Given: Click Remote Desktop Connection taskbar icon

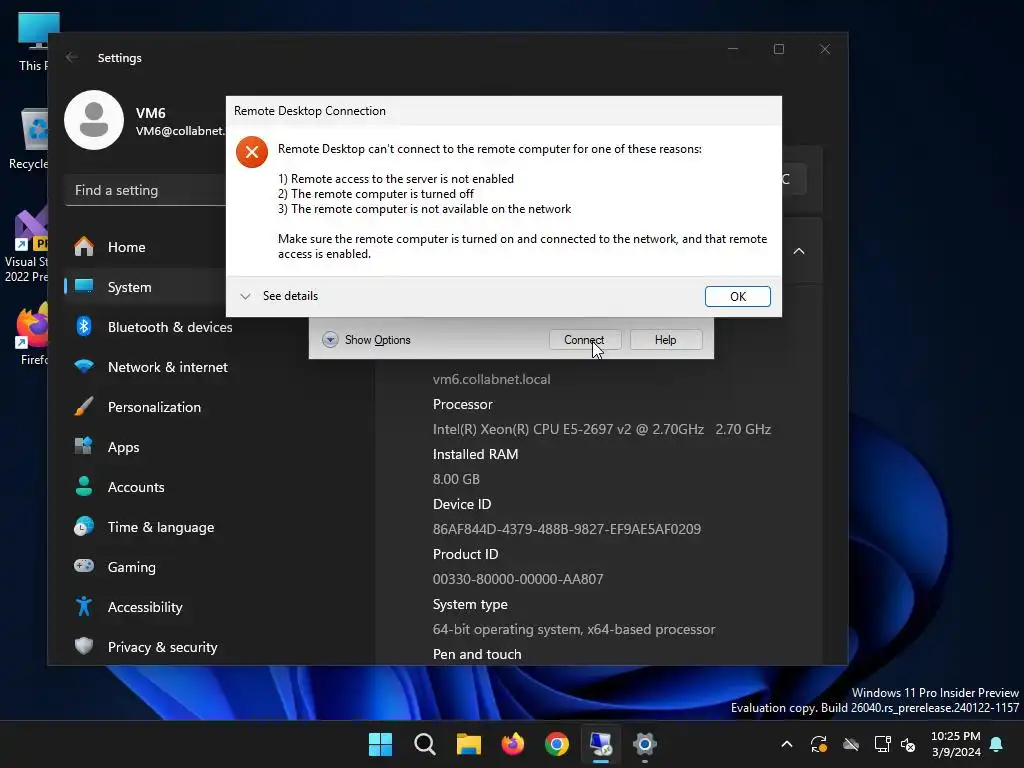Looking at the screenshot, I should click(601, 744).
